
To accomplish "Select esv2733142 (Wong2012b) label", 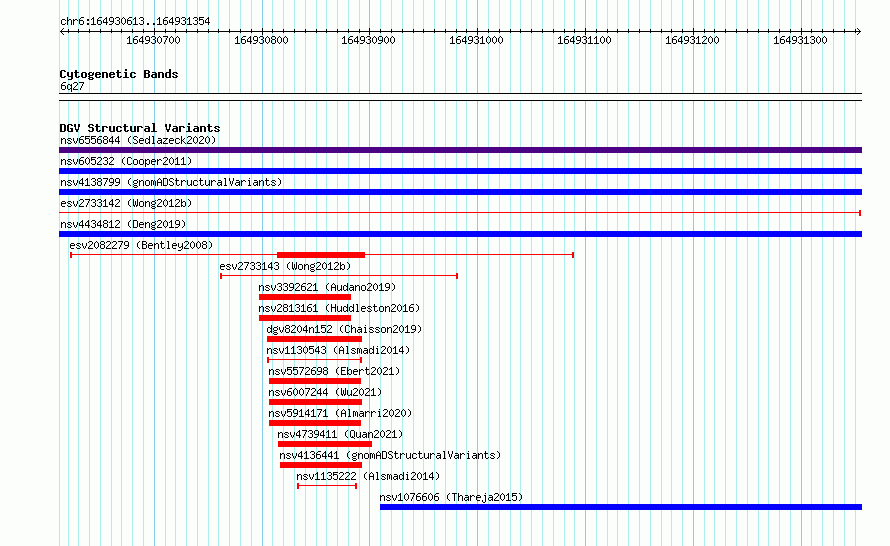I will (126, 203).
